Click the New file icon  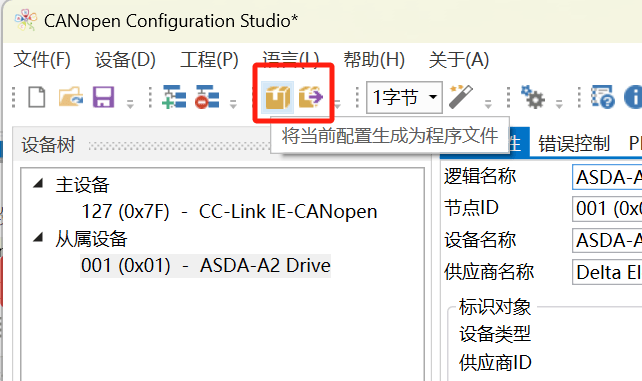pyautogui.click(x=37, y=97)
